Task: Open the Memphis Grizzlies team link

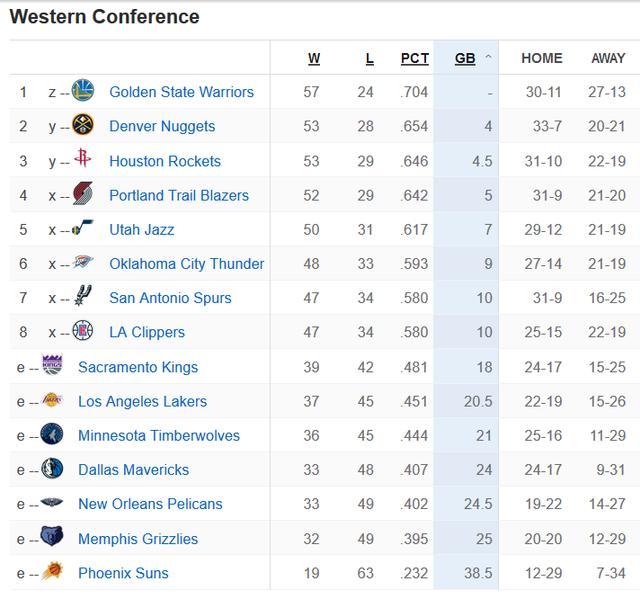Action: coord(138,538)
